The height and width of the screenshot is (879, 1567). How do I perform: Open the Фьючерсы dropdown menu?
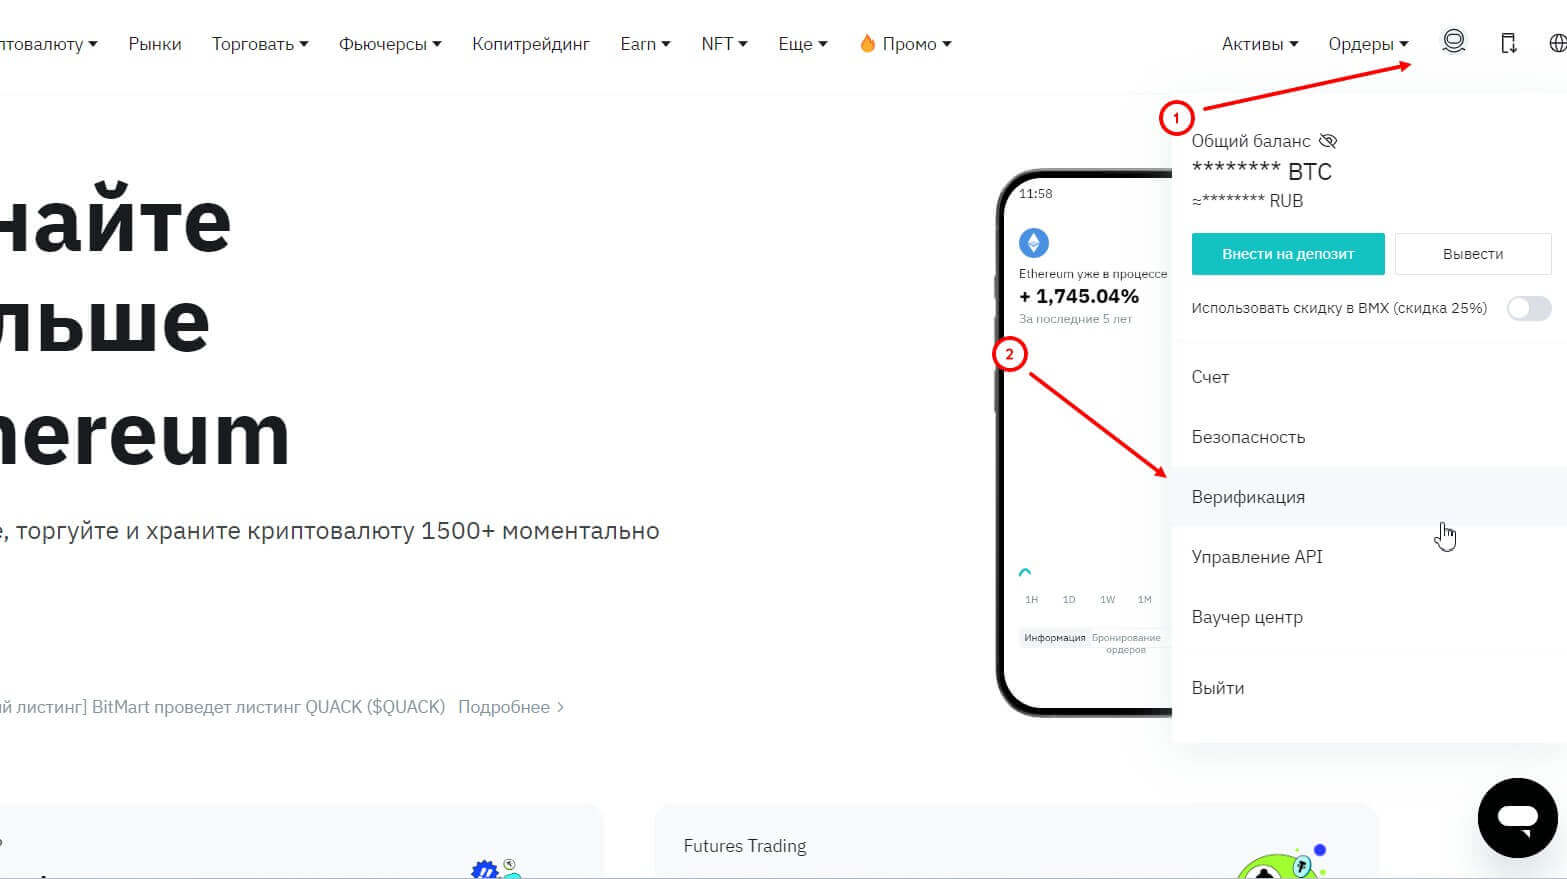pos(389,44)
